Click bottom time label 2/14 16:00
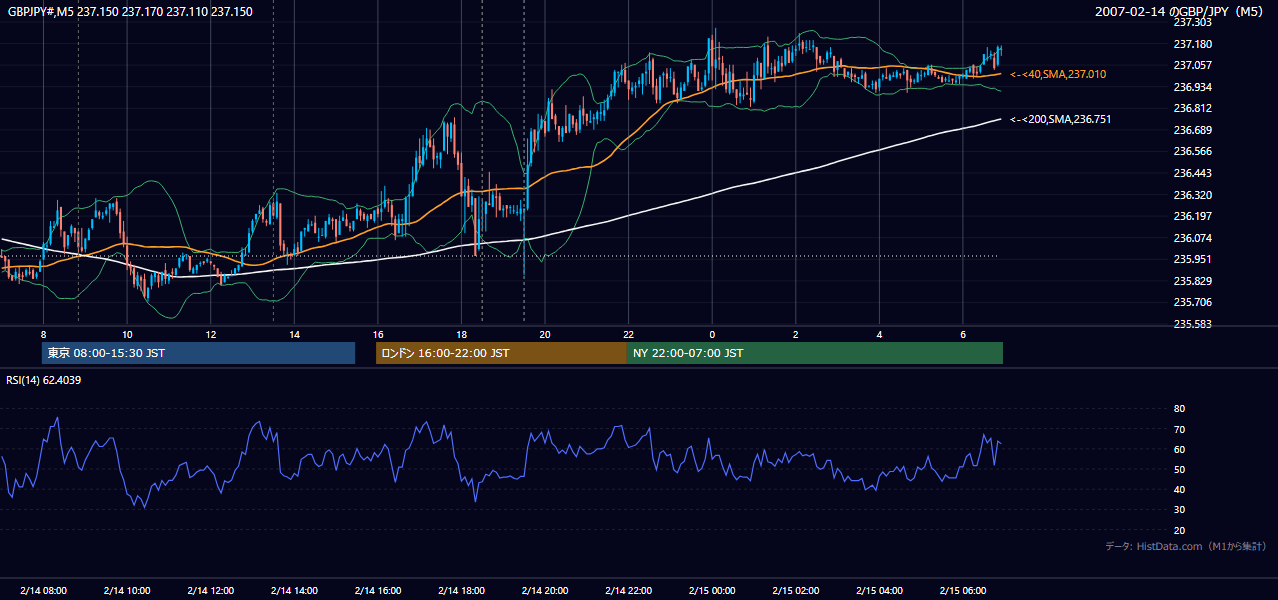 coord(378,590)
